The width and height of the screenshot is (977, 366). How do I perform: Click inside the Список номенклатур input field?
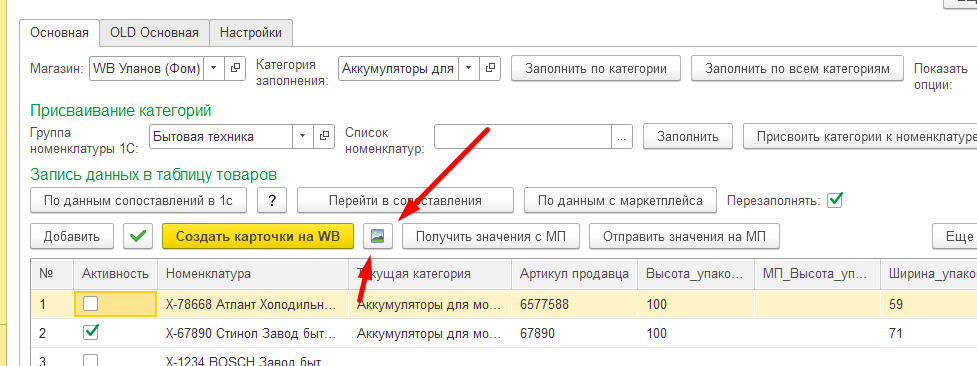pos(523,137)
